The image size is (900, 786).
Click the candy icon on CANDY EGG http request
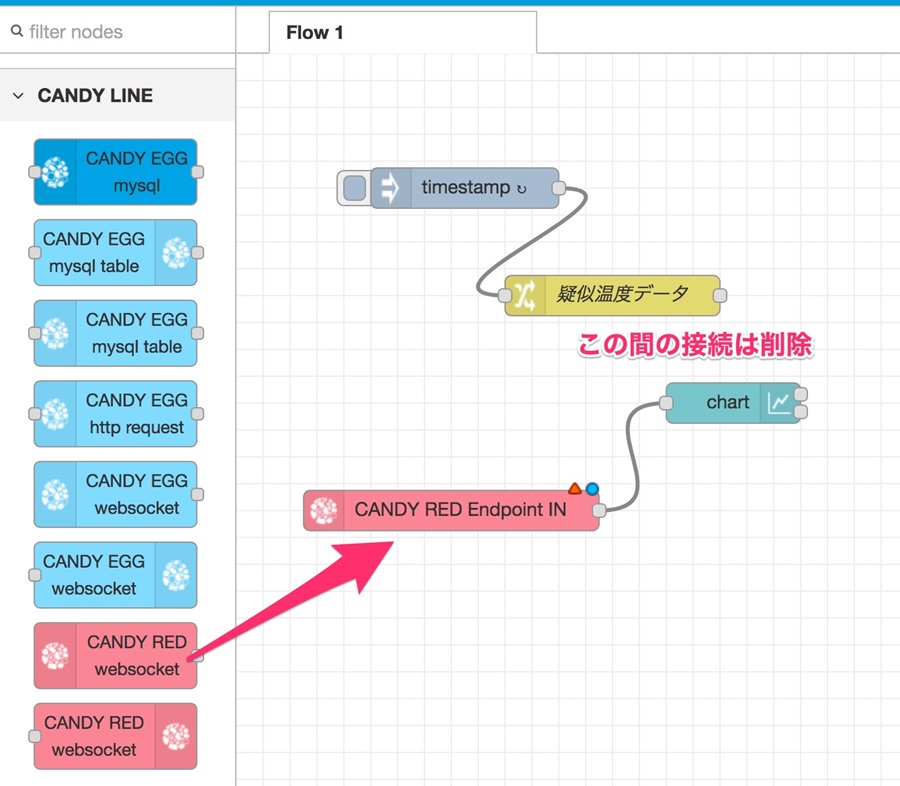[55, 414]
